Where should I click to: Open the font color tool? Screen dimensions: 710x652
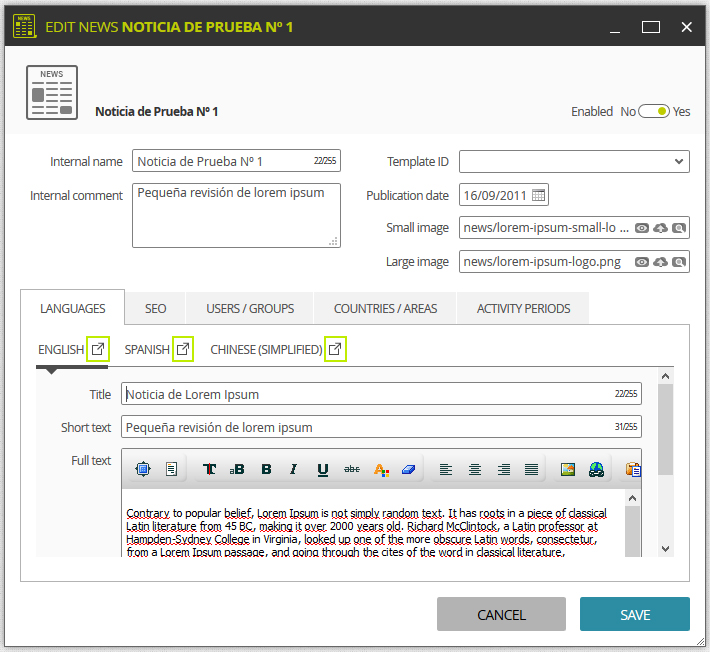point(381,470)
